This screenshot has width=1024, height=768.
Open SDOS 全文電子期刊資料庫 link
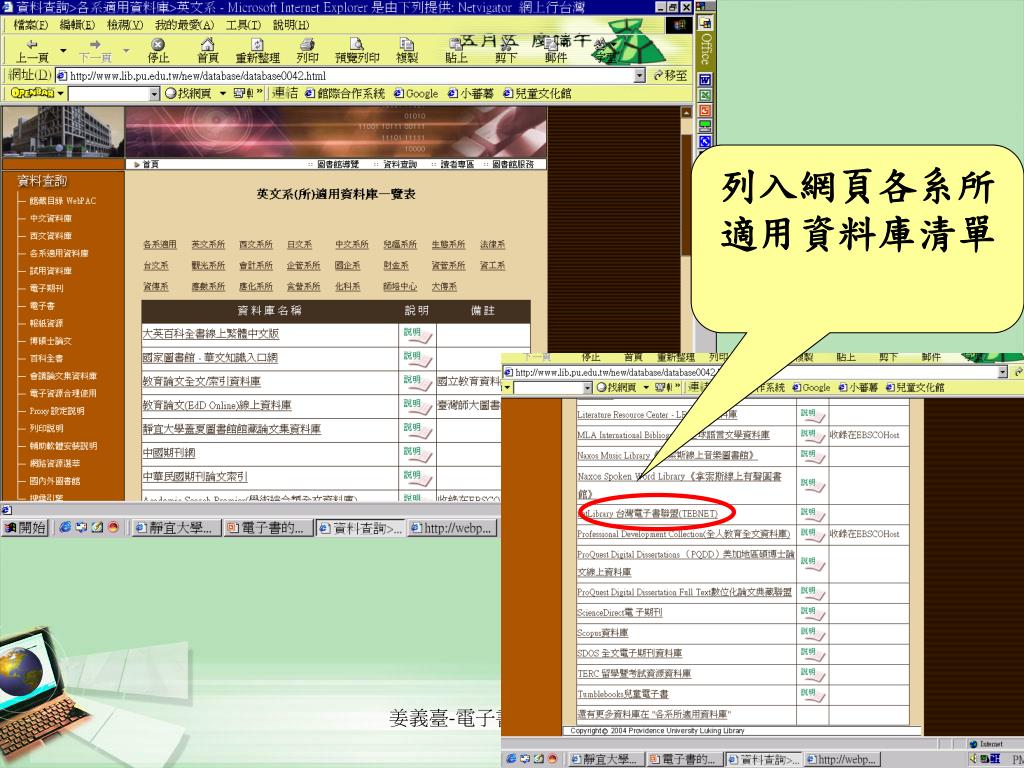pos(629,653)
